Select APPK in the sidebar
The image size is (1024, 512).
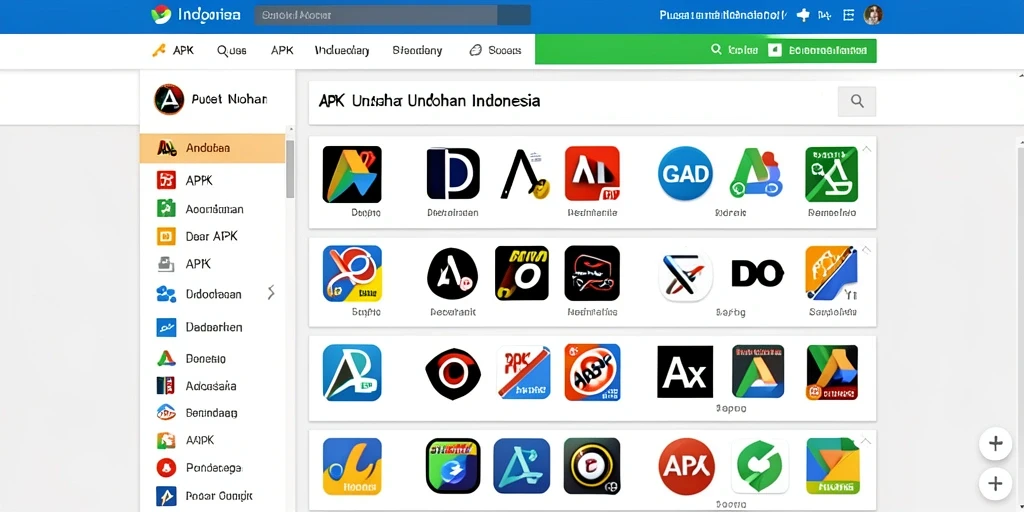pyautogui.click(x=212, y=180)
